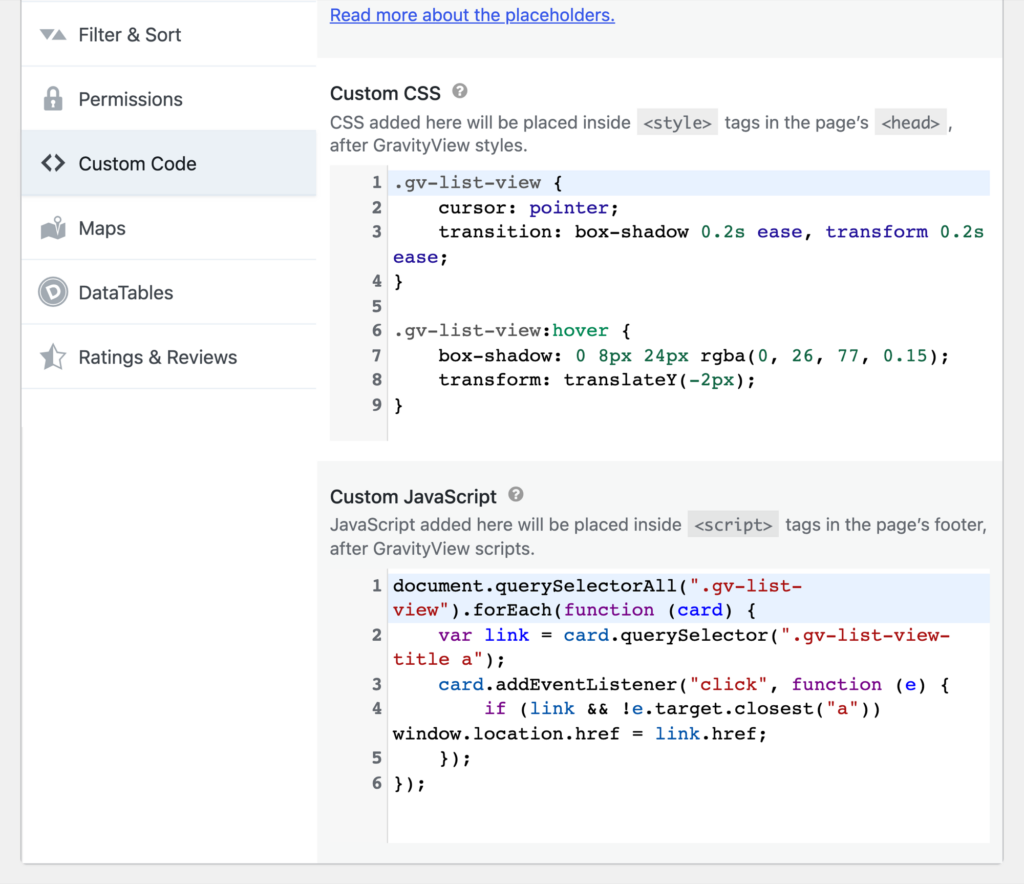The height and width of the screenshot is (884, 1024).
Task: Click the '<script>' code tag in JavaScript description
Action: (733, 524)
